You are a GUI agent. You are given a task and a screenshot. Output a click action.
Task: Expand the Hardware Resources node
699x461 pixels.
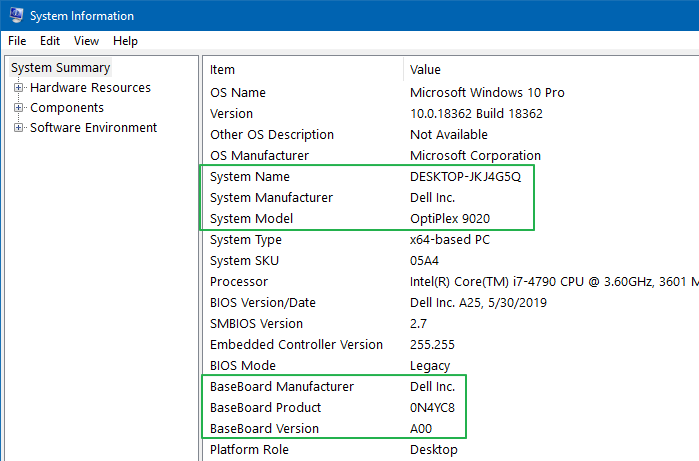click(x=18, y=88)
